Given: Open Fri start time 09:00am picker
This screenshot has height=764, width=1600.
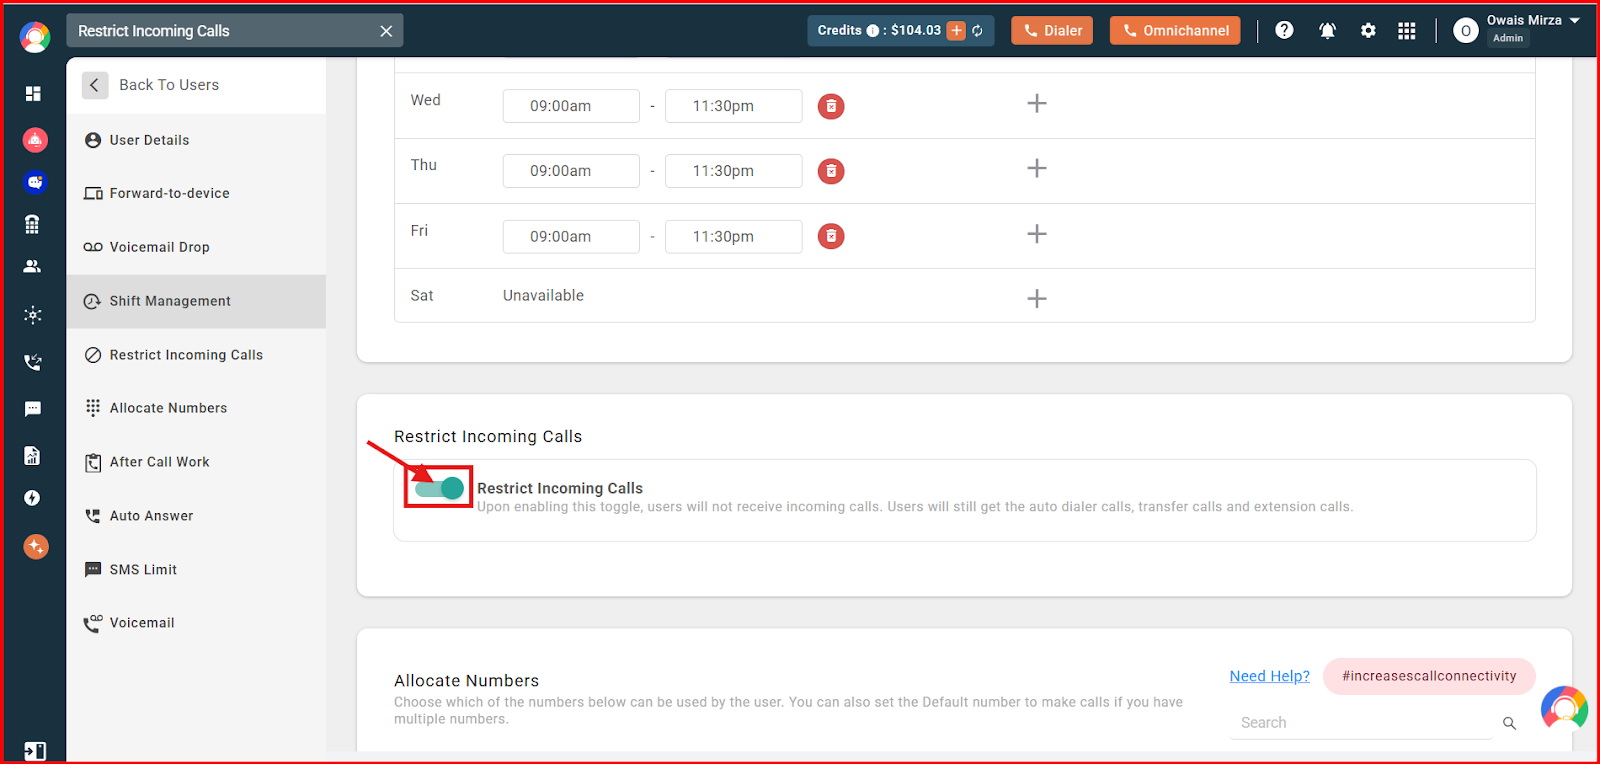Looking at the screenshot, I should [571, 237].
